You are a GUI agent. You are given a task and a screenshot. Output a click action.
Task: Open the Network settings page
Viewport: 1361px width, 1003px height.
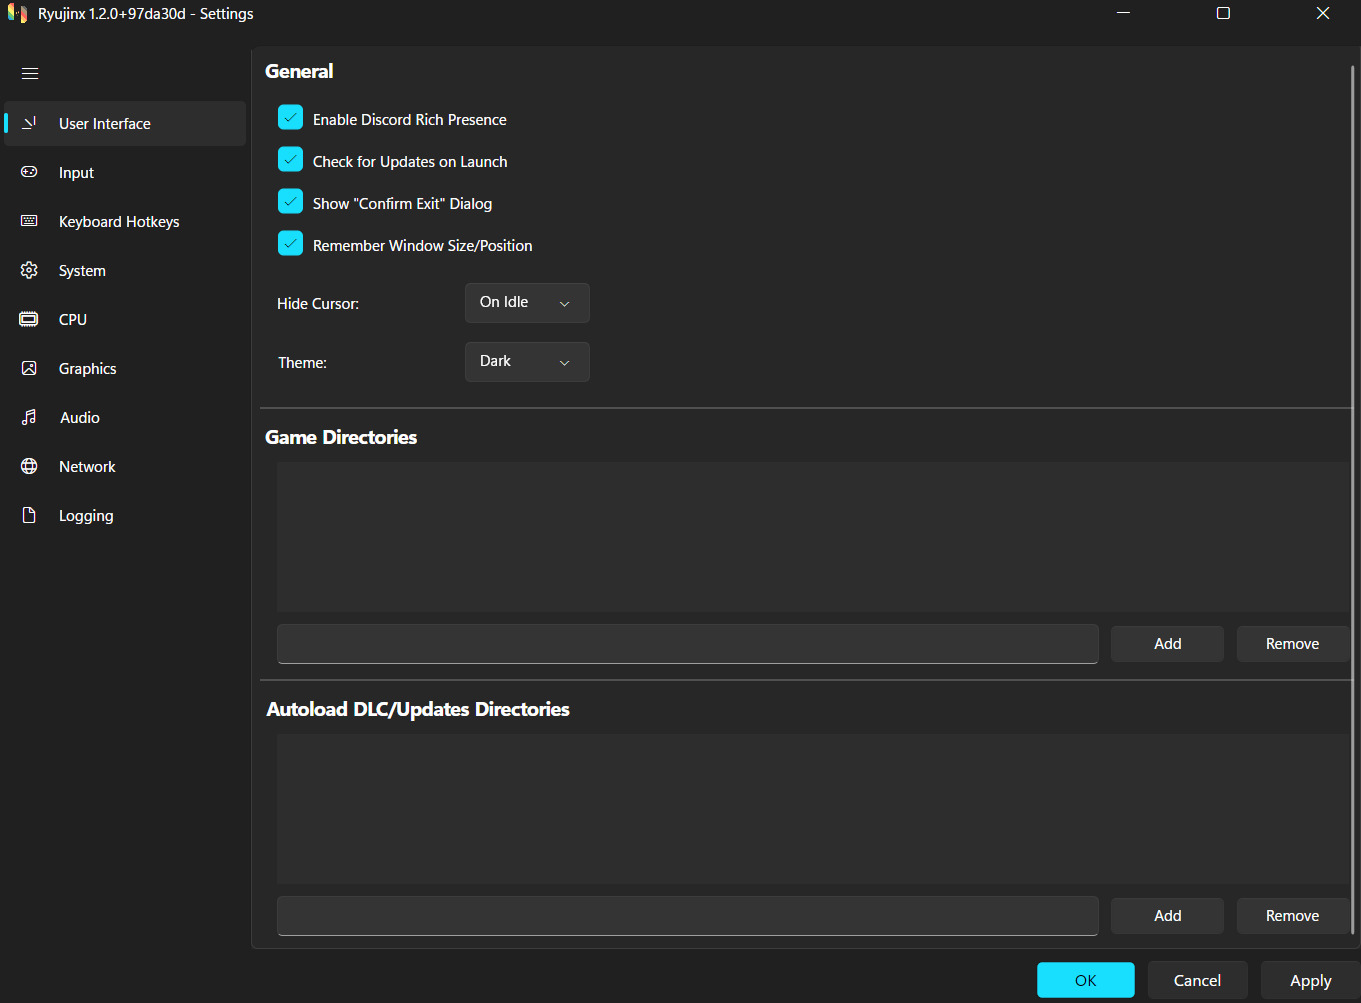[125, 466]
